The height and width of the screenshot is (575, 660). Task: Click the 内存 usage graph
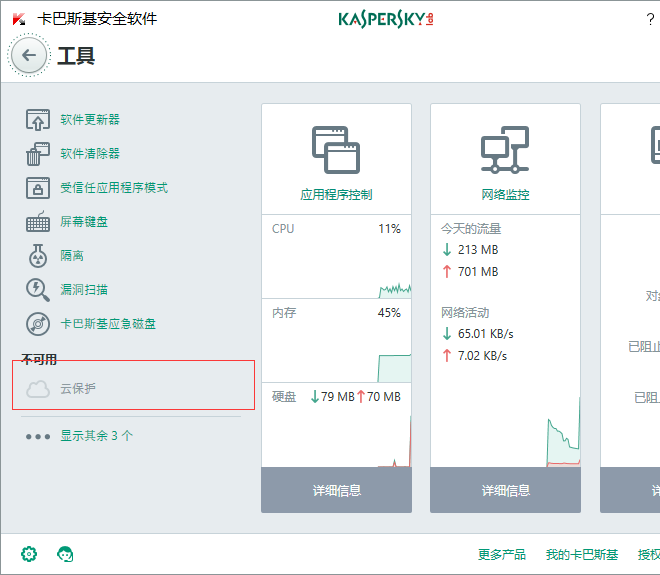point(394,368)
